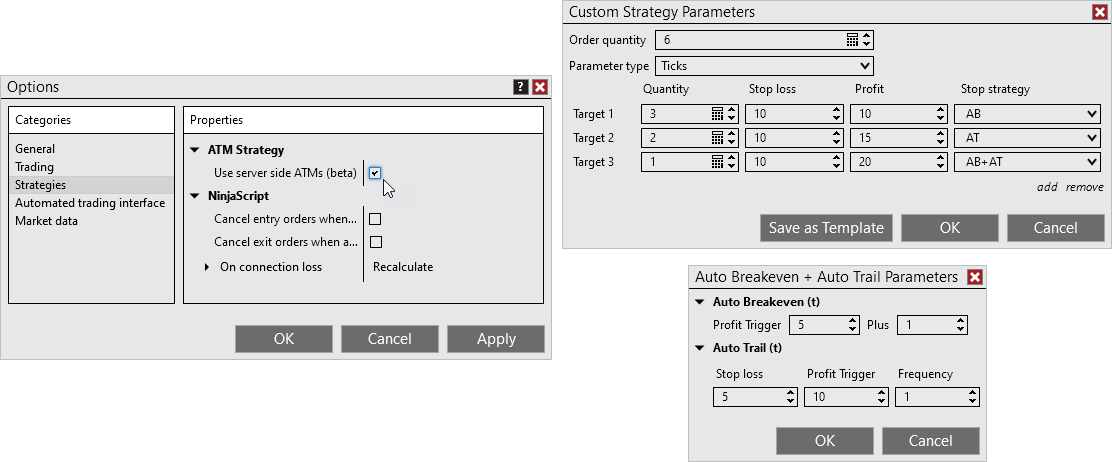Expand the On connection loss property

[x=207, y=267]
